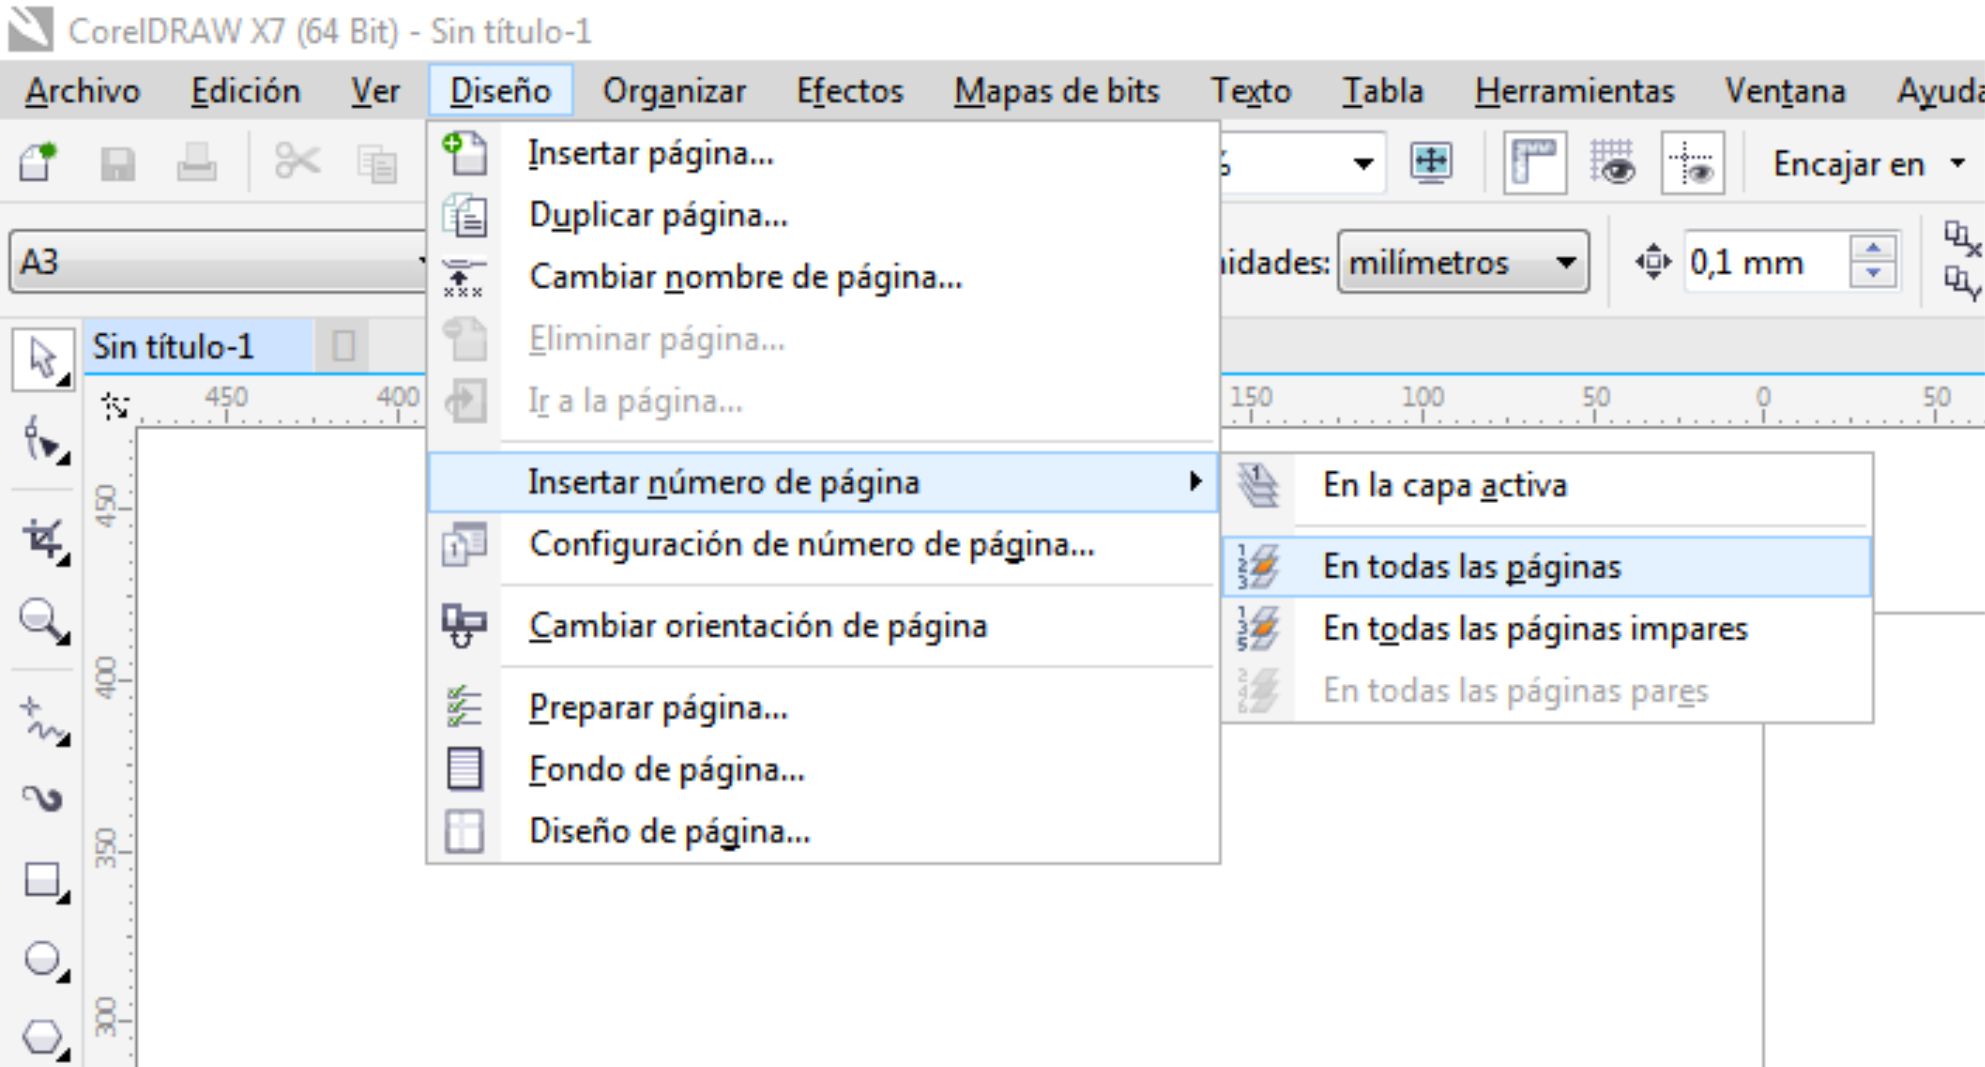
Task: Open the A3 page size dropdown
Action: (x=220, y=262)
